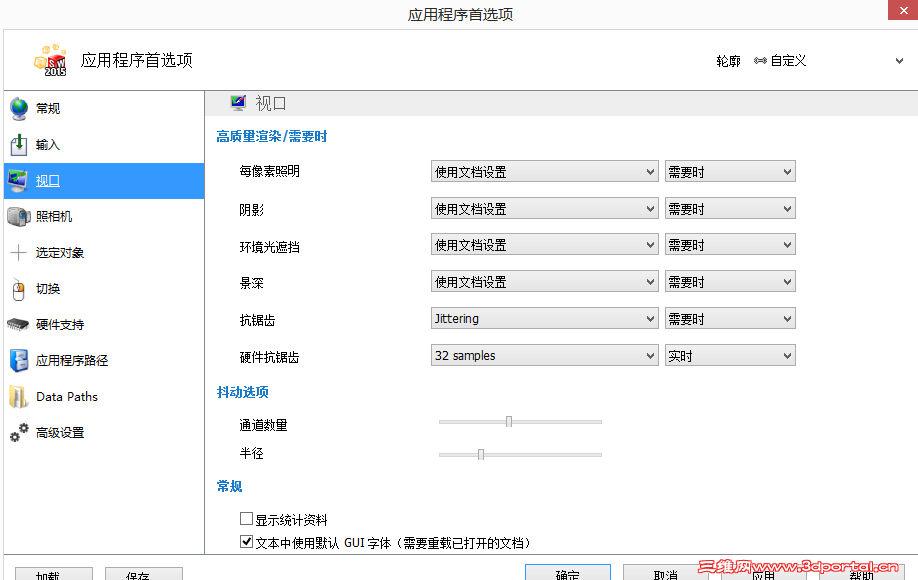The height and width of the screenshot is (580, 918).
Task: Open the 输入 settings page
Action: [104, 145]
